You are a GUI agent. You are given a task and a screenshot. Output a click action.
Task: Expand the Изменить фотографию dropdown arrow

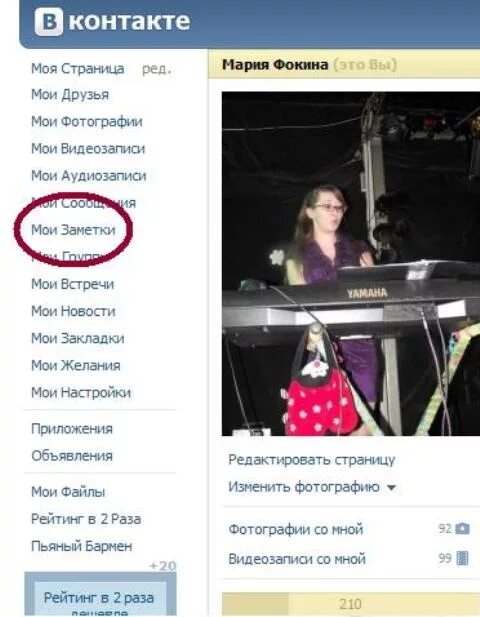391,488
